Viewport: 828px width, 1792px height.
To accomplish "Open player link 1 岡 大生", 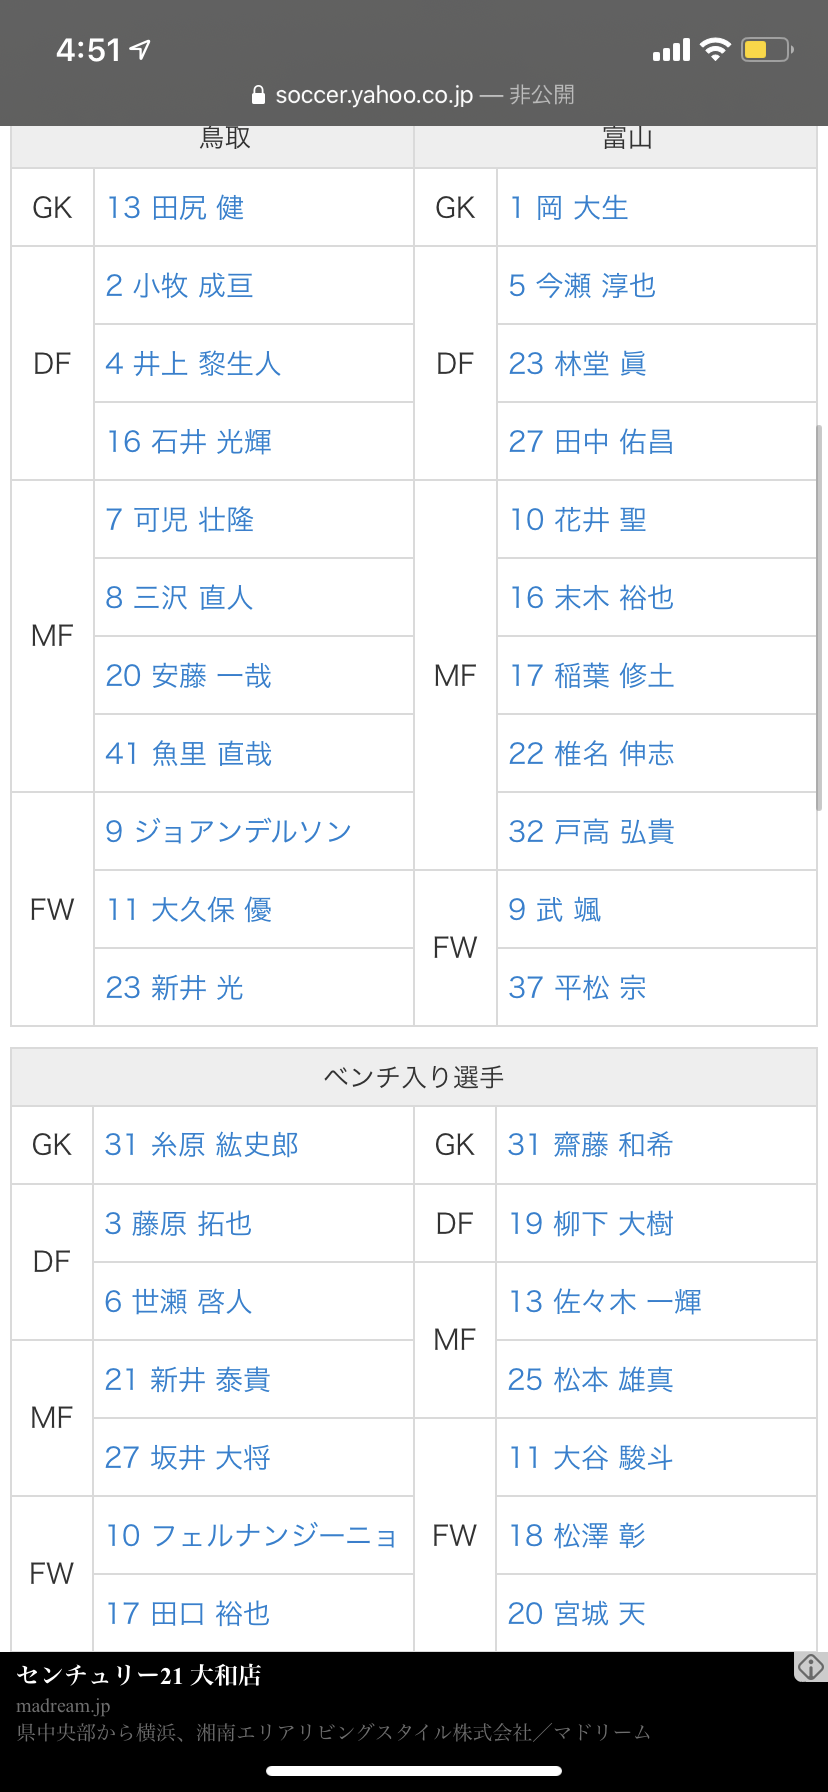I will tap(568, 208).
